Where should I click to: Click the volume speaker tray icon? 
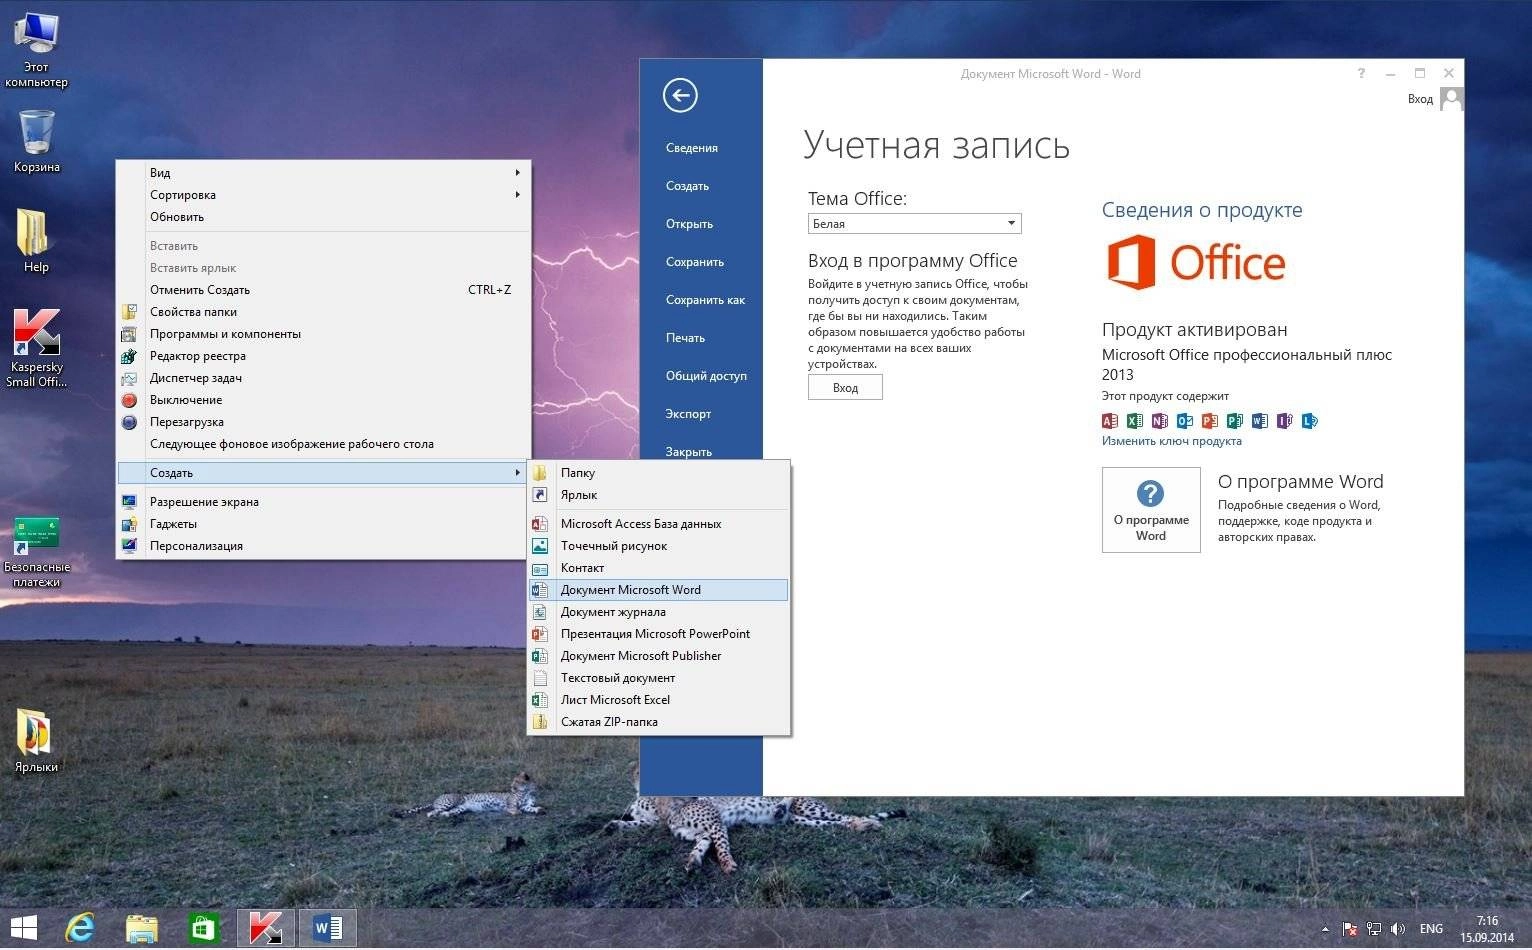pos(1398,930)
